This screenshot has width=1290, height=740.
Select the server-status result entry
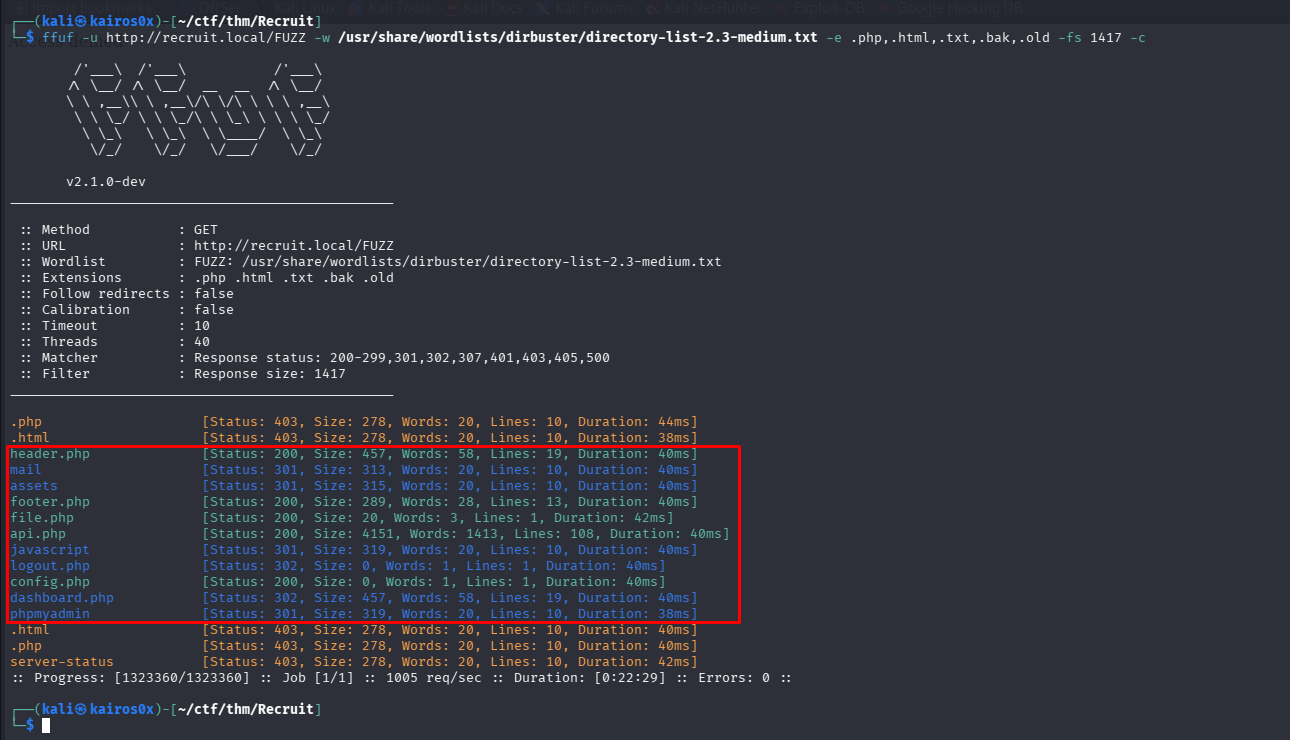(62, 662)
